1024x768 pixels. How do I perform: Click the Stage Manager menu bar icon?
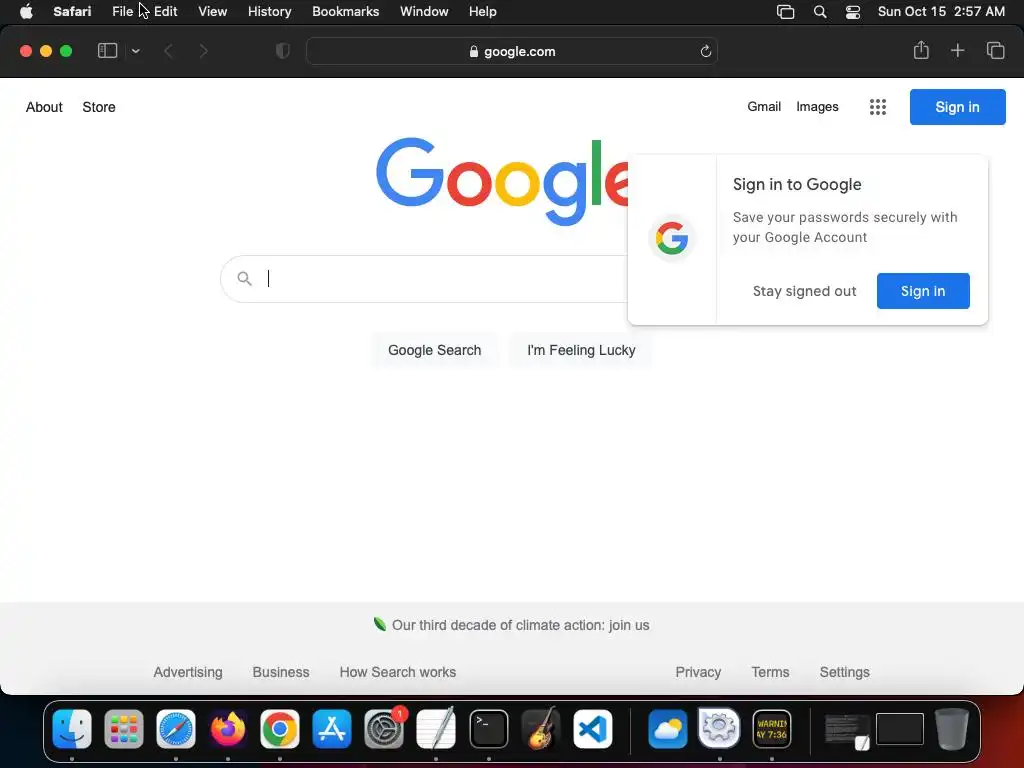[x=786, y=12]
